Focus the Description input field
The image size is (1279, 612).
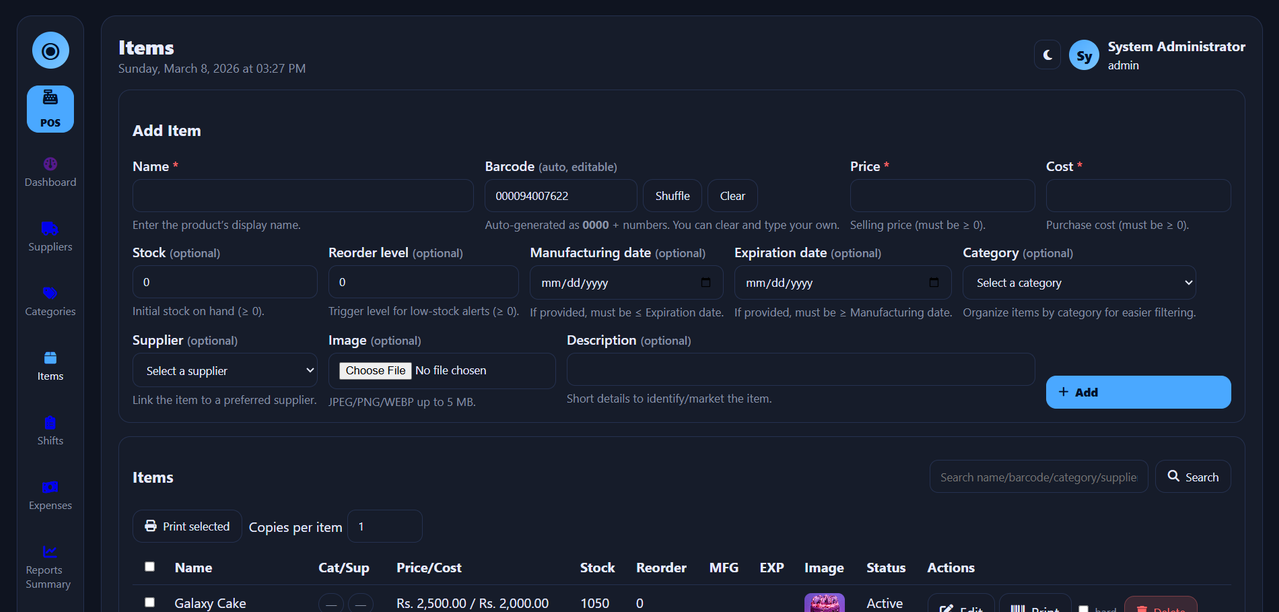801,370
